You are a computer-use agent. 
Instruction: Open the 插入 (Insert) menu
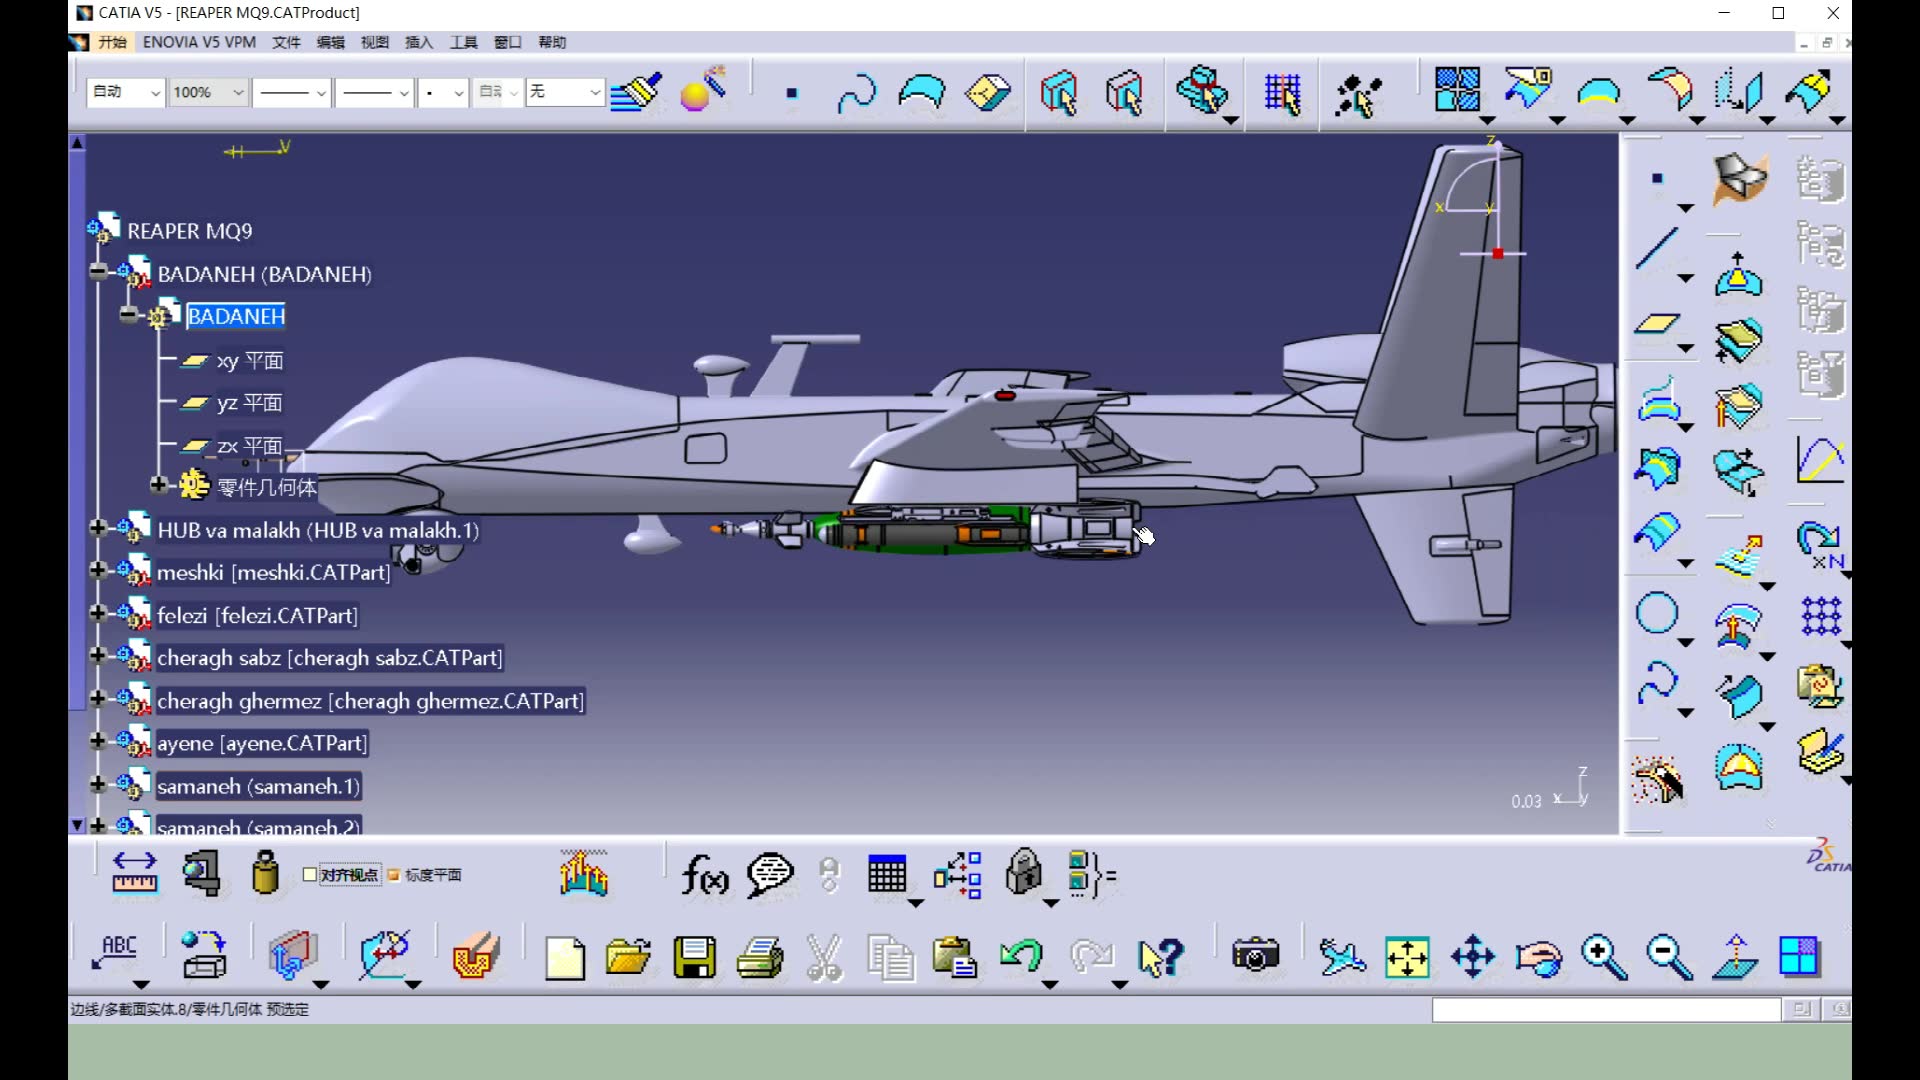(x=419, y=42)
